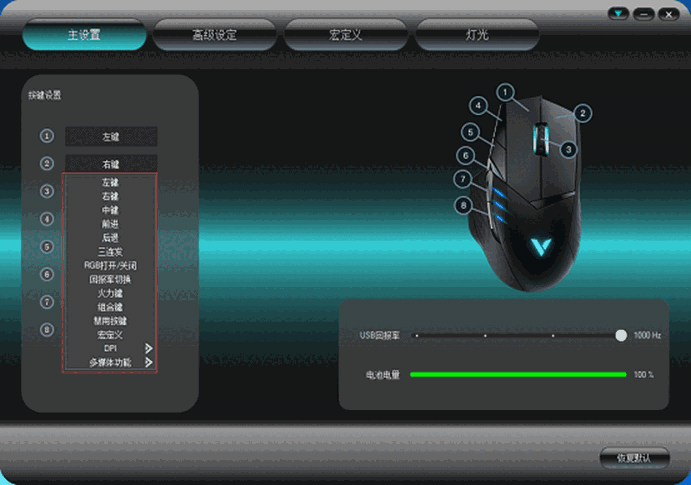Select number 7 circle in key settings list
This screenshot has height=485, width=691.
click(x=47, y=302)
